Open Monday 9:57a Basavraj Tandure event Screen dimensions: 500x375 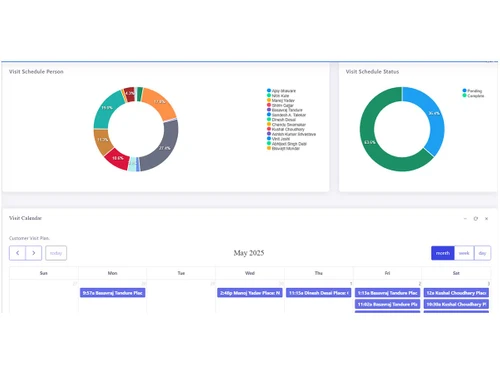pyautogui.click(x=113, y=293)
